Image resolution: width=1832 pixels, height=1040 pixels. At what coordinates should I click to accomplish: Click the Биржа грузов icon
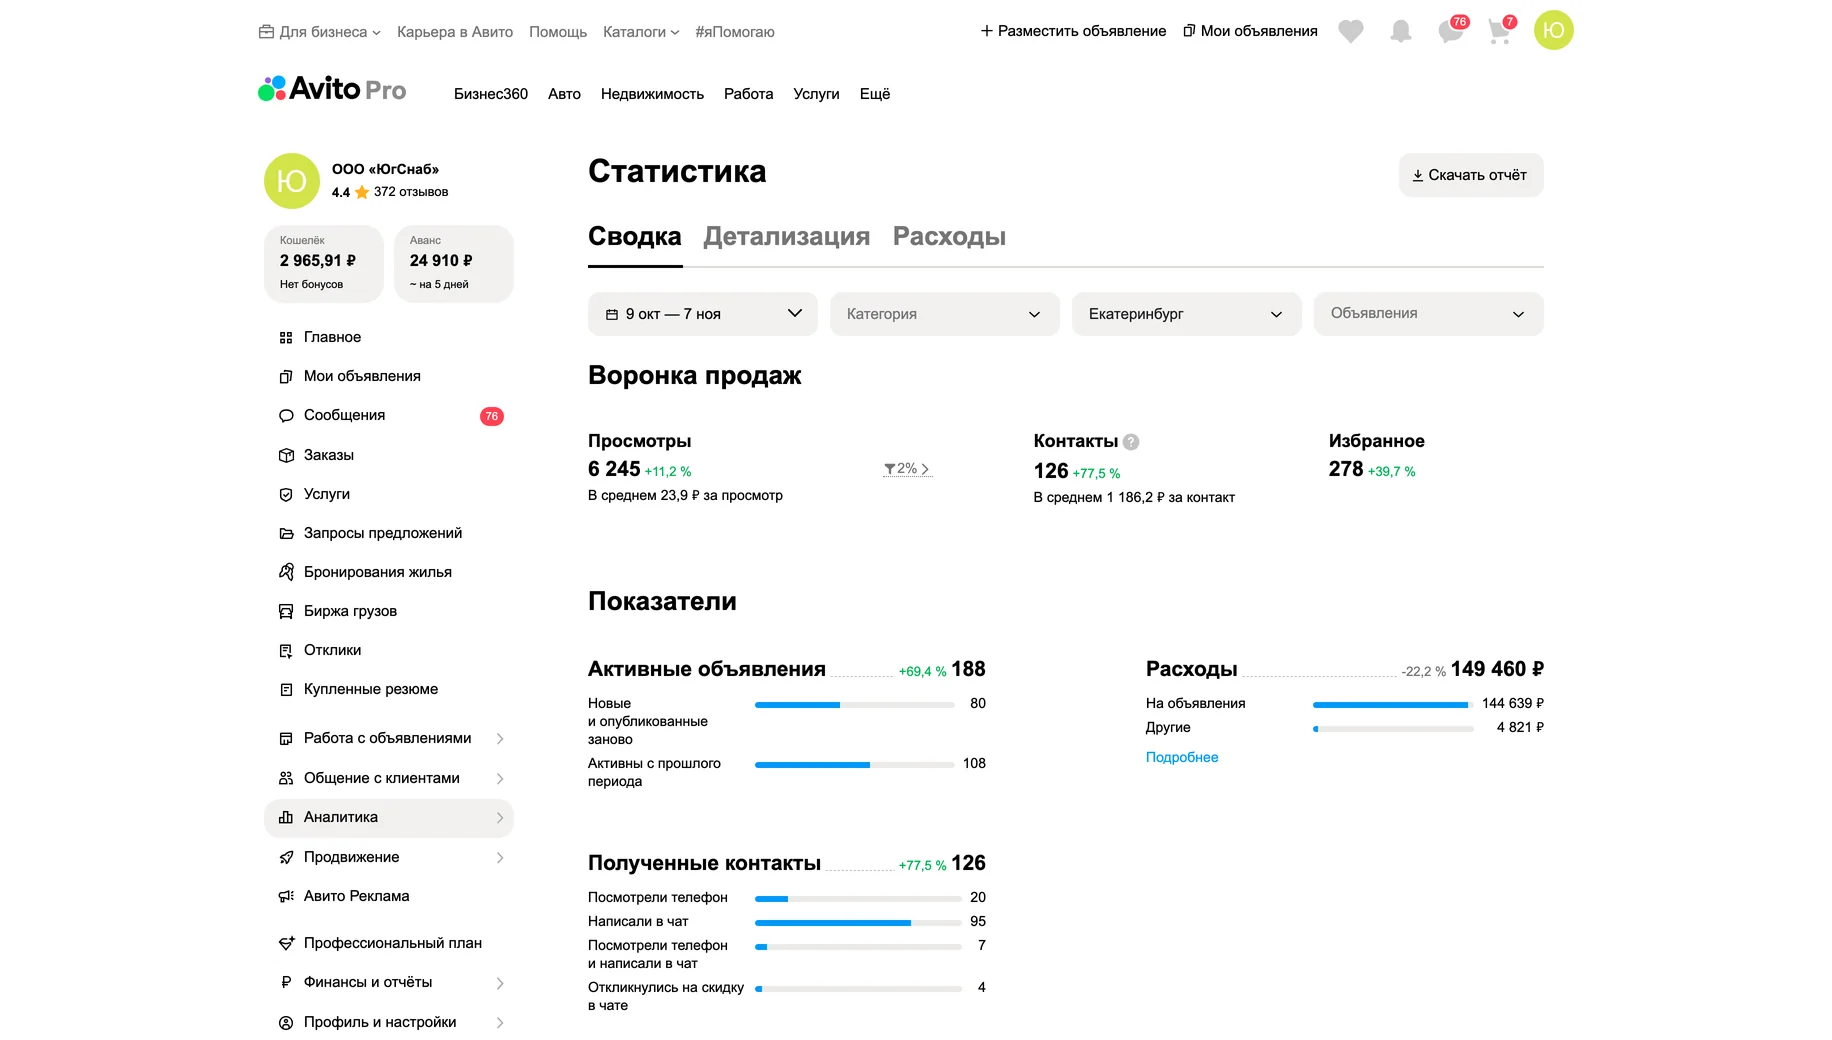pyautogui.click(x=286, y=611)
